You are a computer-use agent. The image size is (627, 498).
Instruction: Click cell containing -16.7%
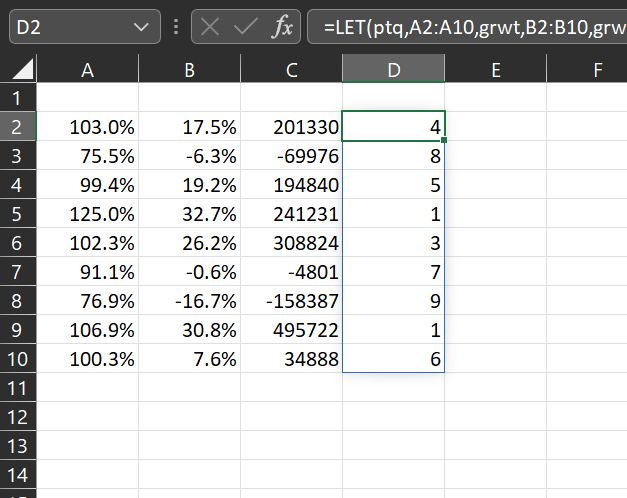[190, 300]
